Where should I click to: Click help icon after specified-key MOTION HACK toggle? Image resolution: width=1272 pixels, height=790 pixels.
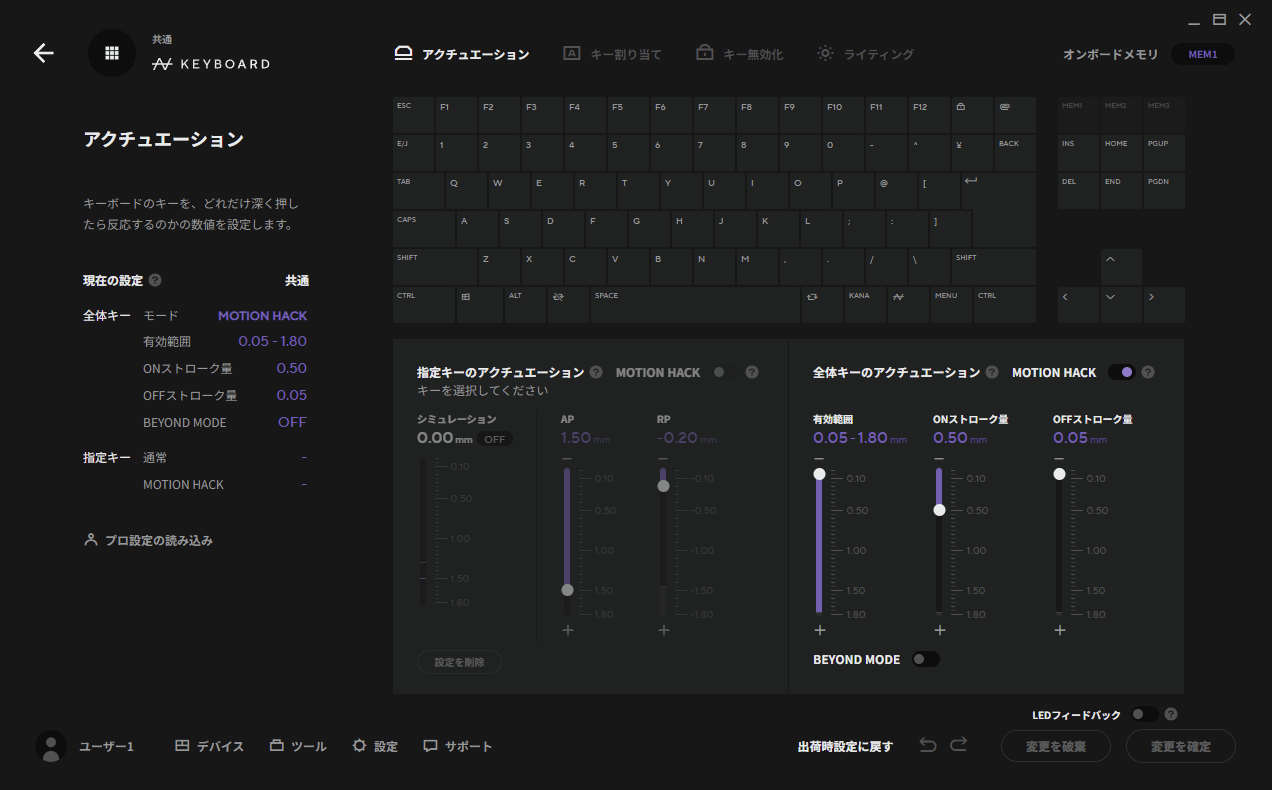(752, 372)
